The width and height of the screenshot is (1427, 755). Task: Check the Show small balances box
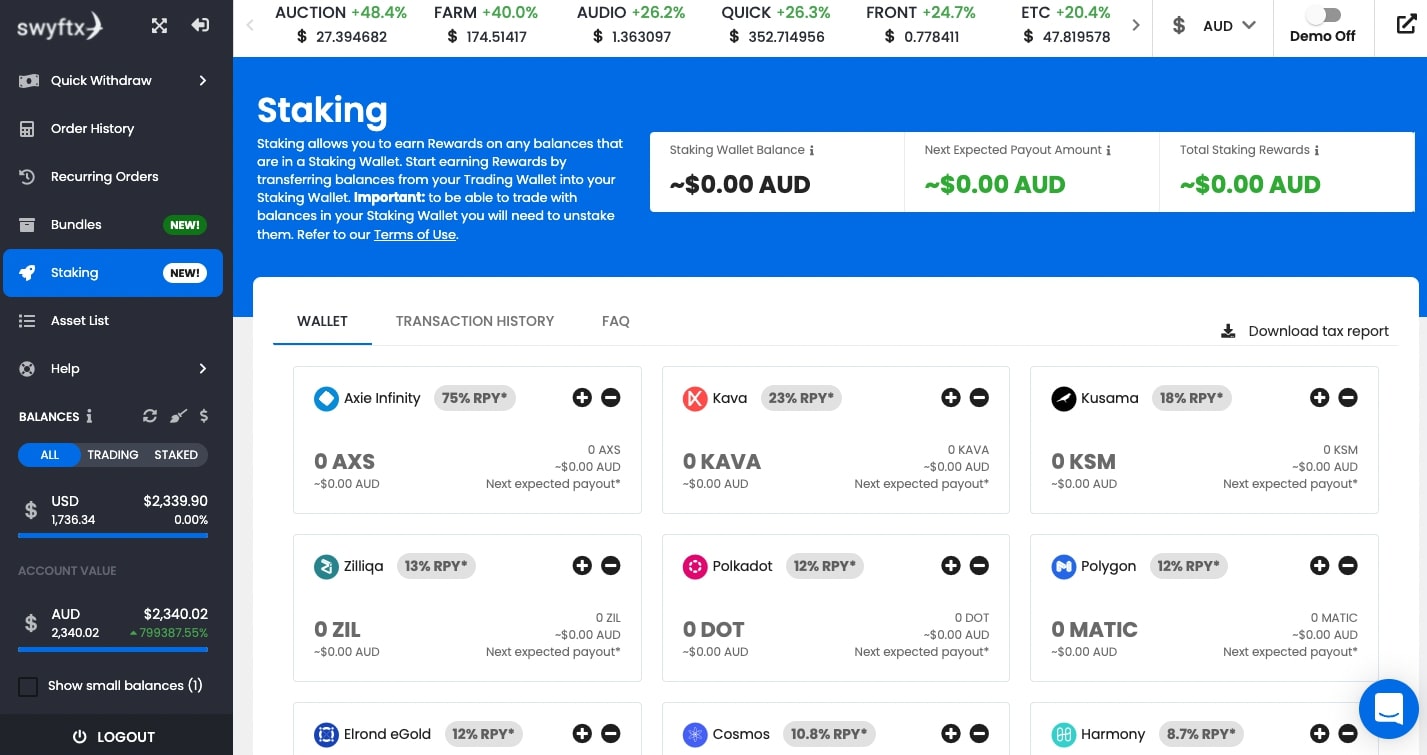point(29,686)
